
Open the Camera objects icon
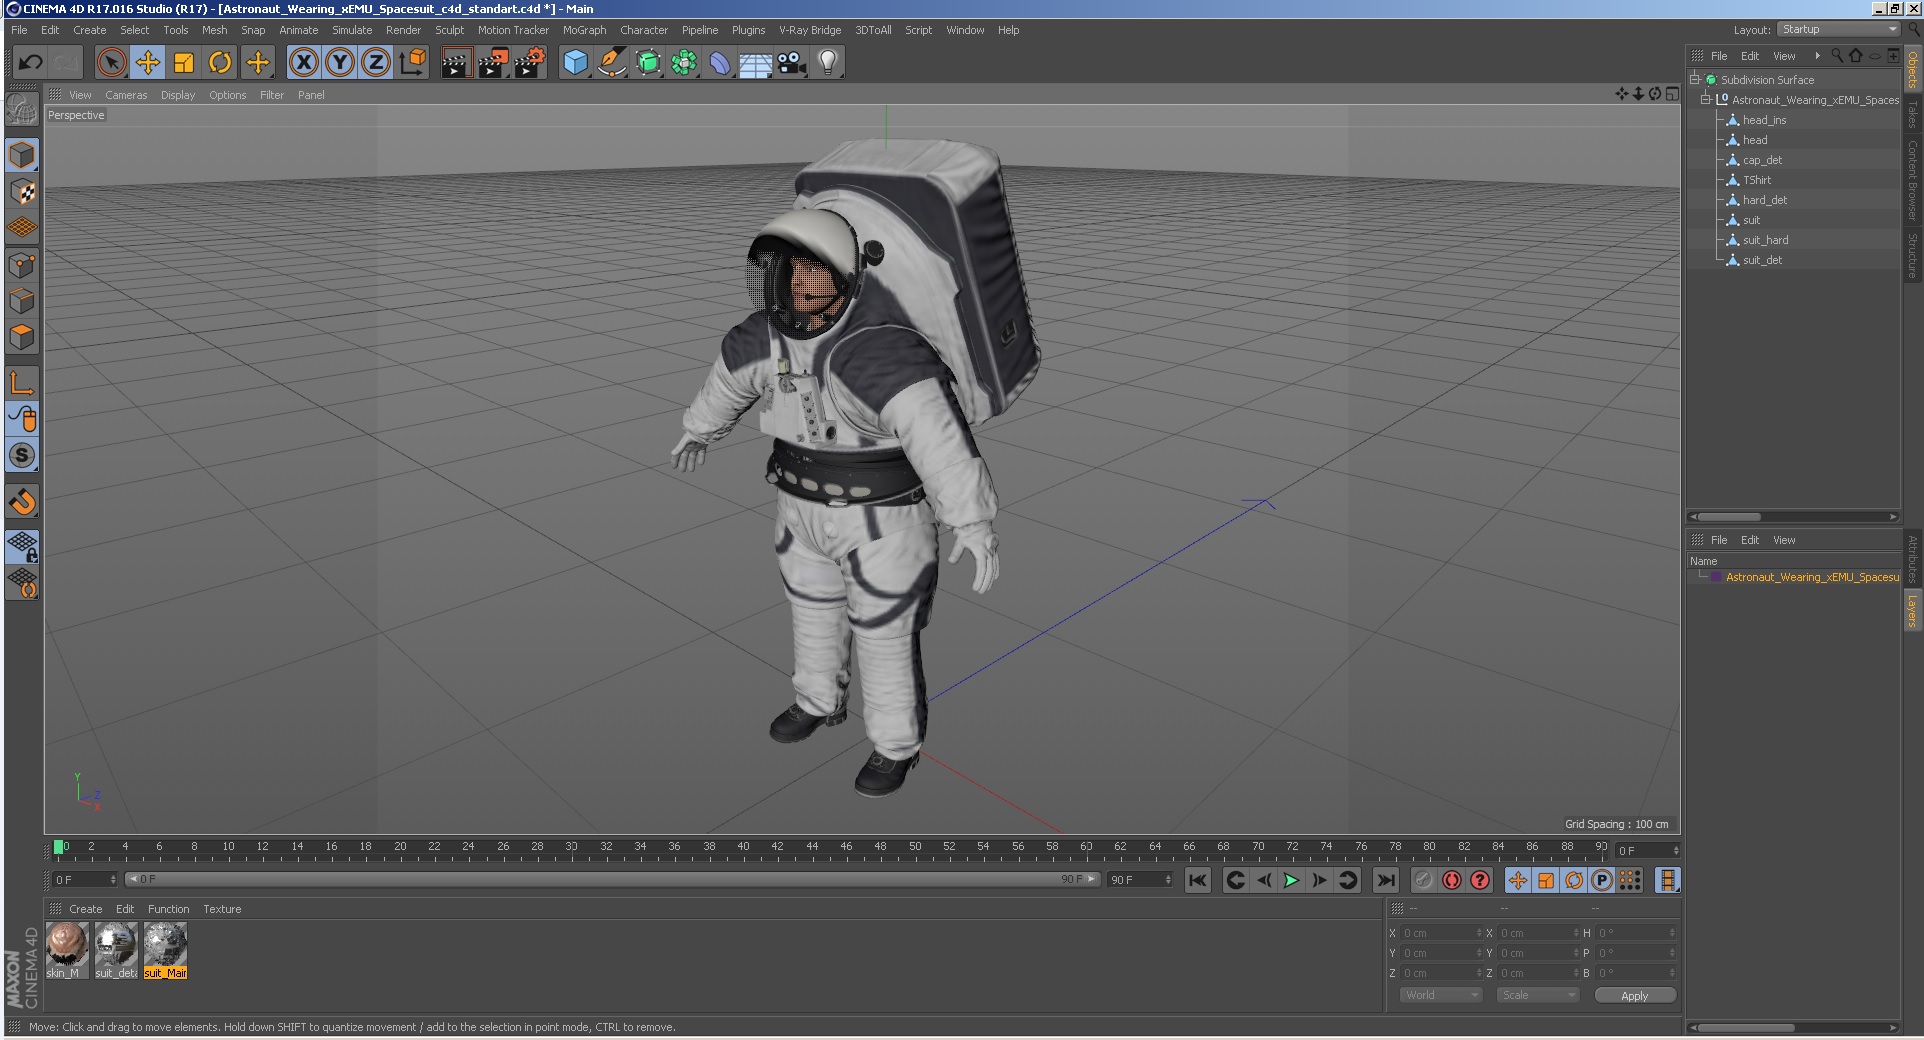click(792, 63)
